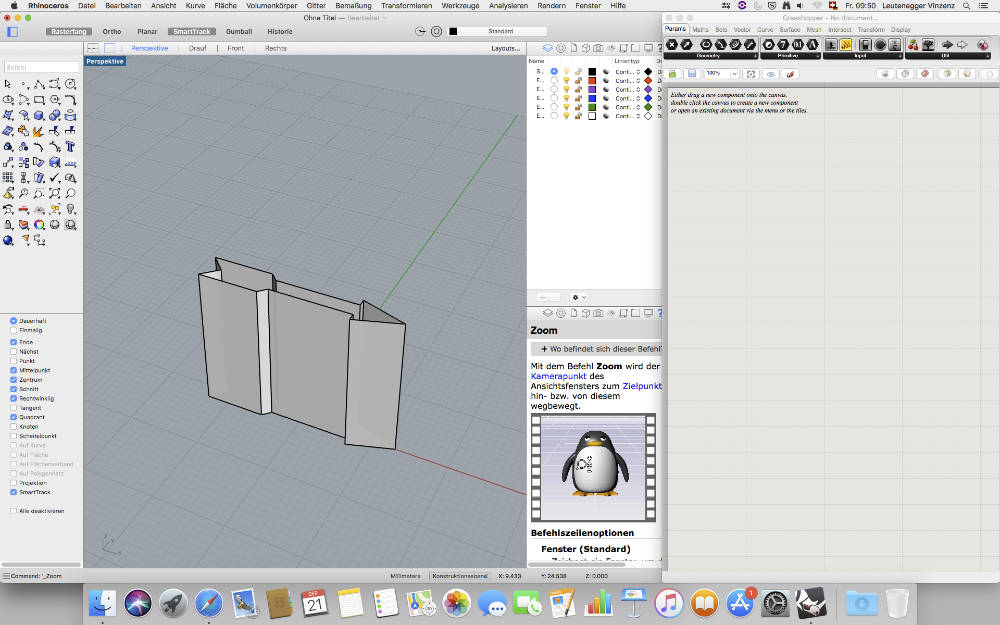Select the polyline drawing tool
The image size is (1000, 625).
point(39,84)
